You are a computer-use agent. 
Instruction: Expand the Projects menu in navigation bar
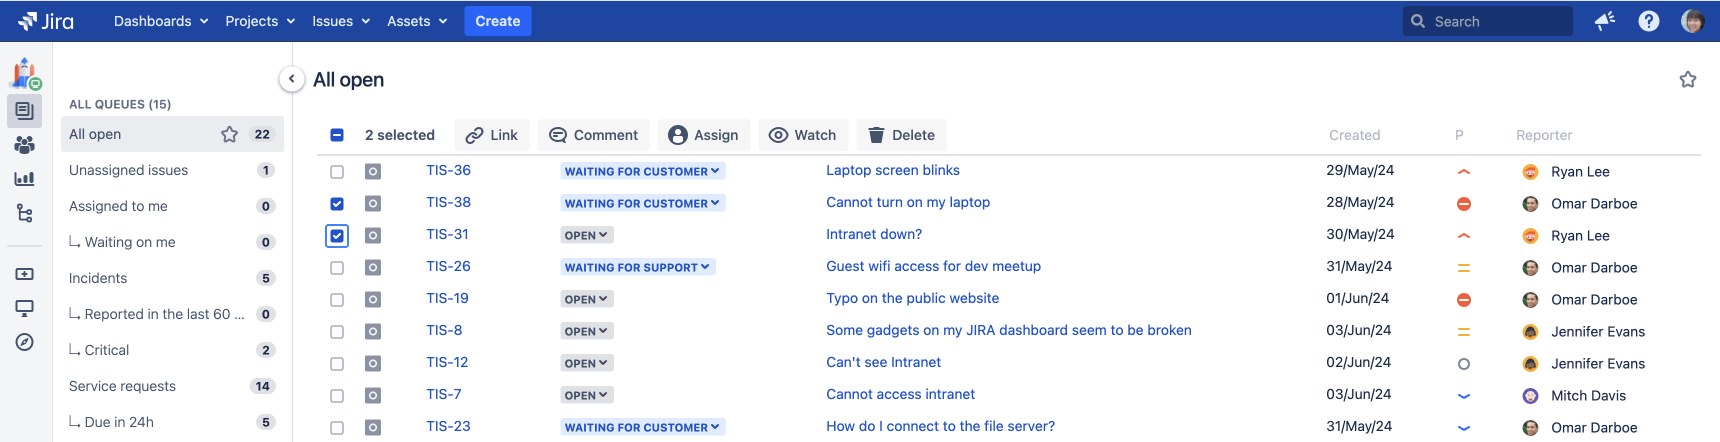(260, 21)
